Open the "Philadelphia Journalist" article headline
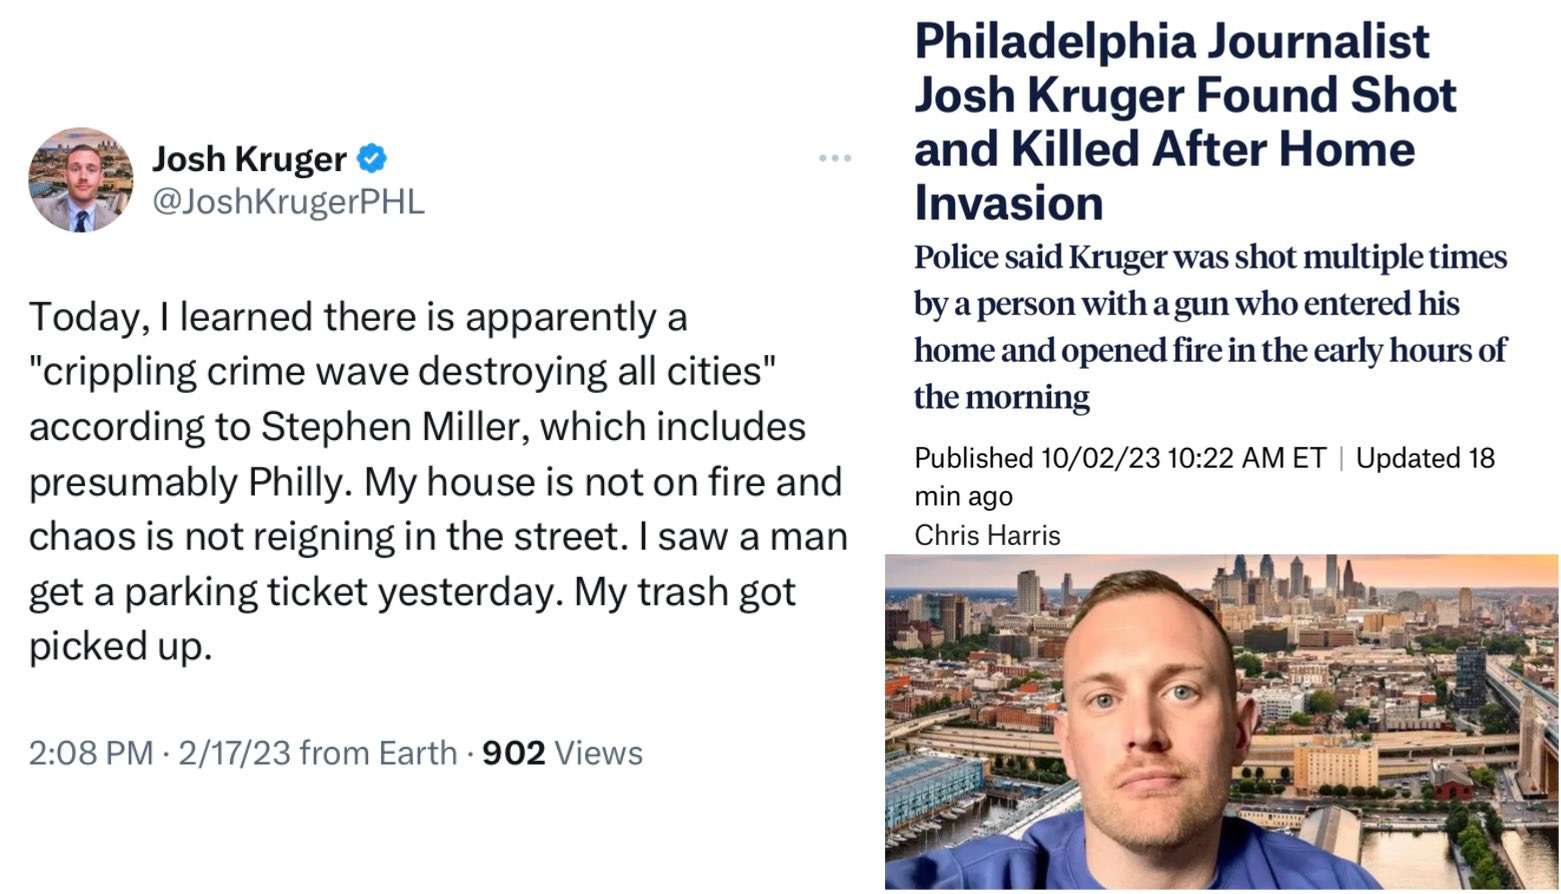This screenshot has width=1561, height=894. point(1171,42)
